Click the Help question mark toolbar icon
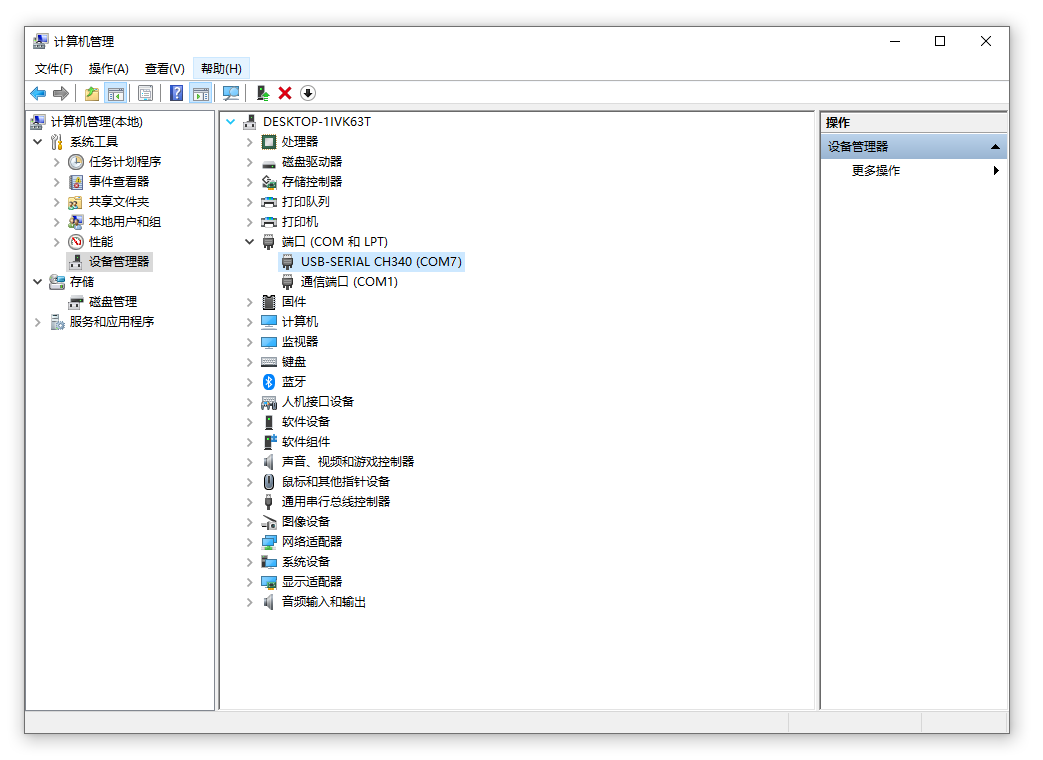Viewport: 1043px width, 760px height. (x=176, y=93)
